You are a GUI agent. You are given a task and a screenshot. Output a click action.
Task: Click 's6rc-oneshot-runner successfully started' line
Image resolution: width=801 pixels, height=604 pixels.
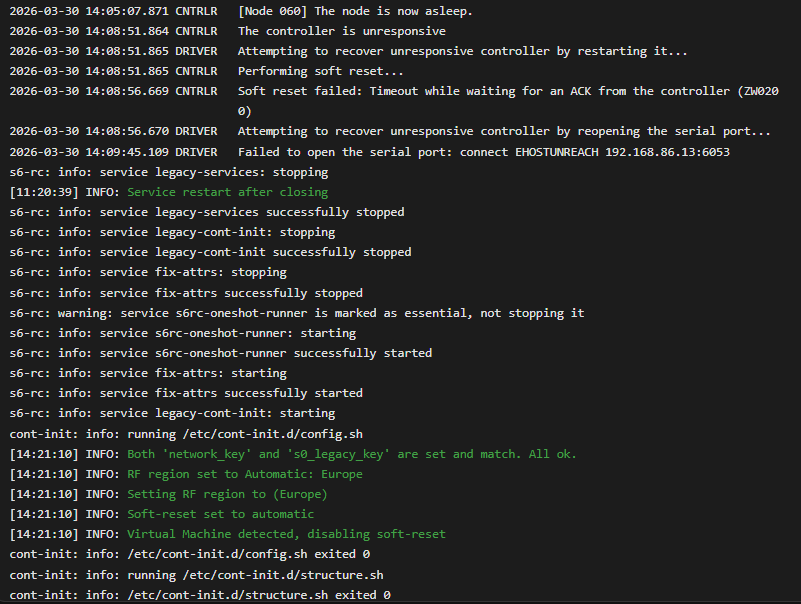(221, 353)
